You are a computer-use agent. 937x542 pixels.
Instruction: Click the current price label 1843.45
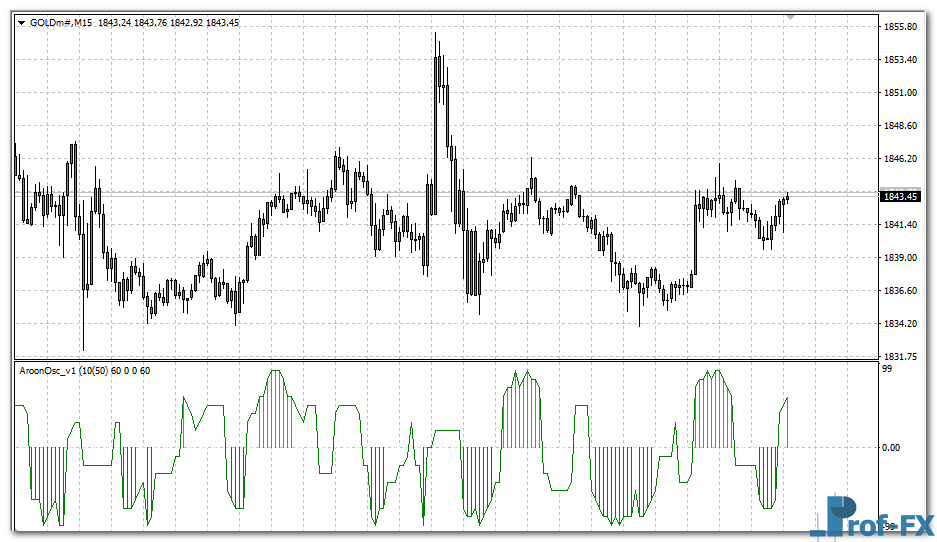coord(900,197)
